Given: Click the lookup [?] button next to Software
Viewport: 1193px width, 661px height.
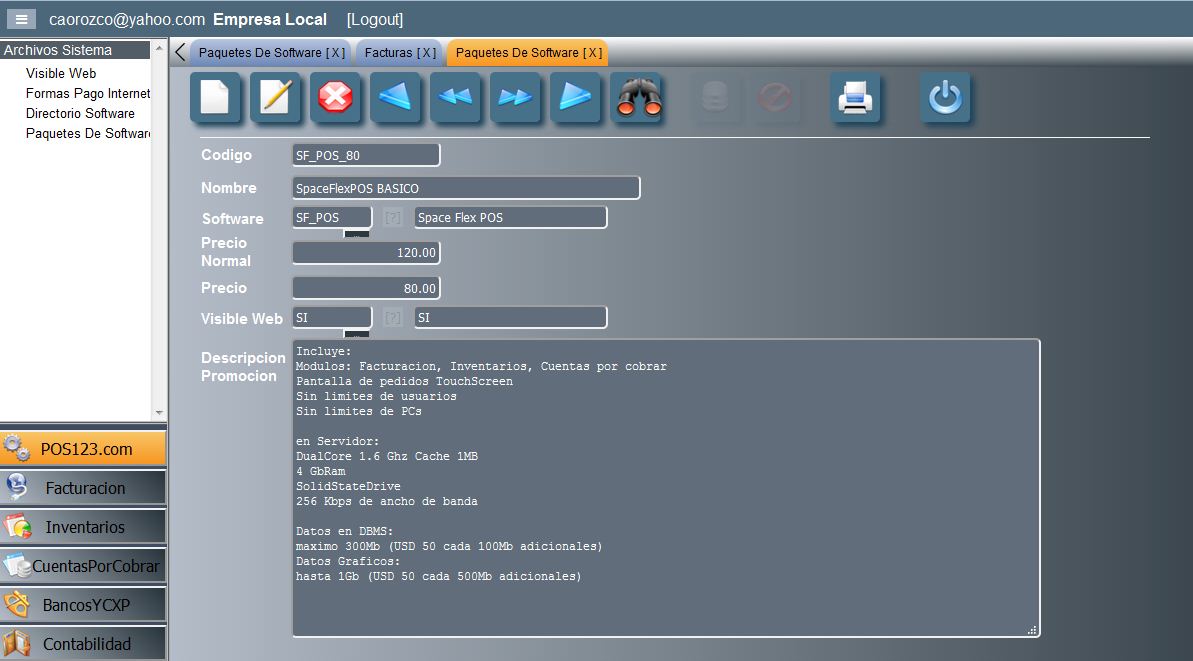Looking at the screenshot, I should 393,218.
